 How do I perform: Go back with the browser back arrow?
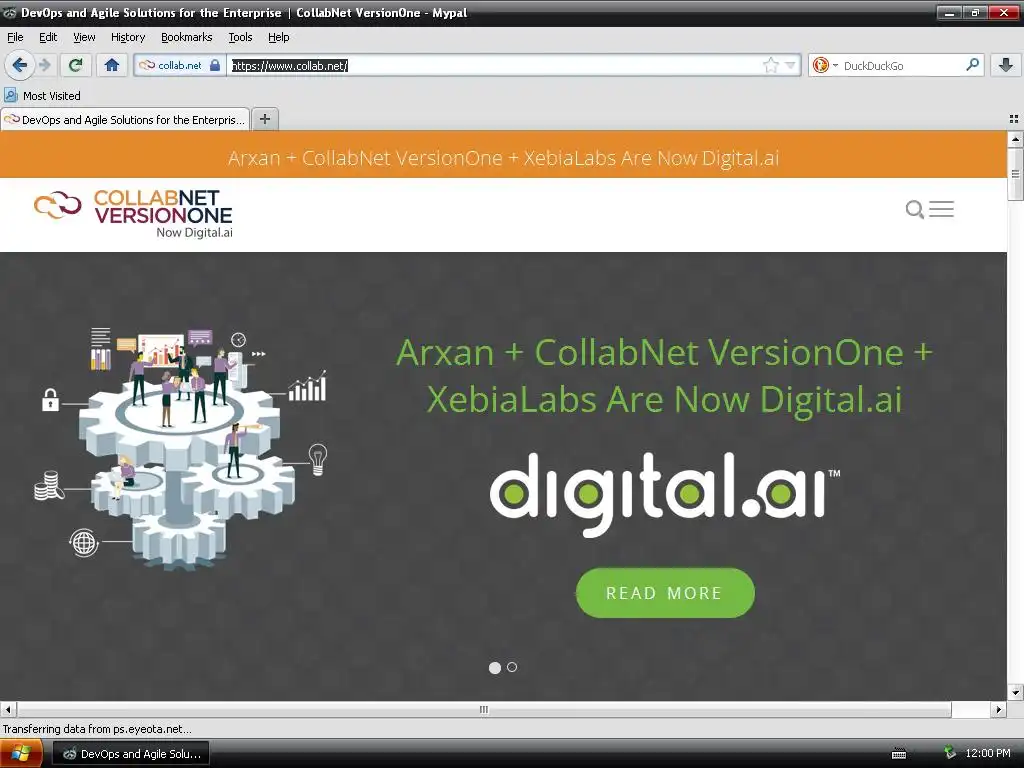coord(20,65)
